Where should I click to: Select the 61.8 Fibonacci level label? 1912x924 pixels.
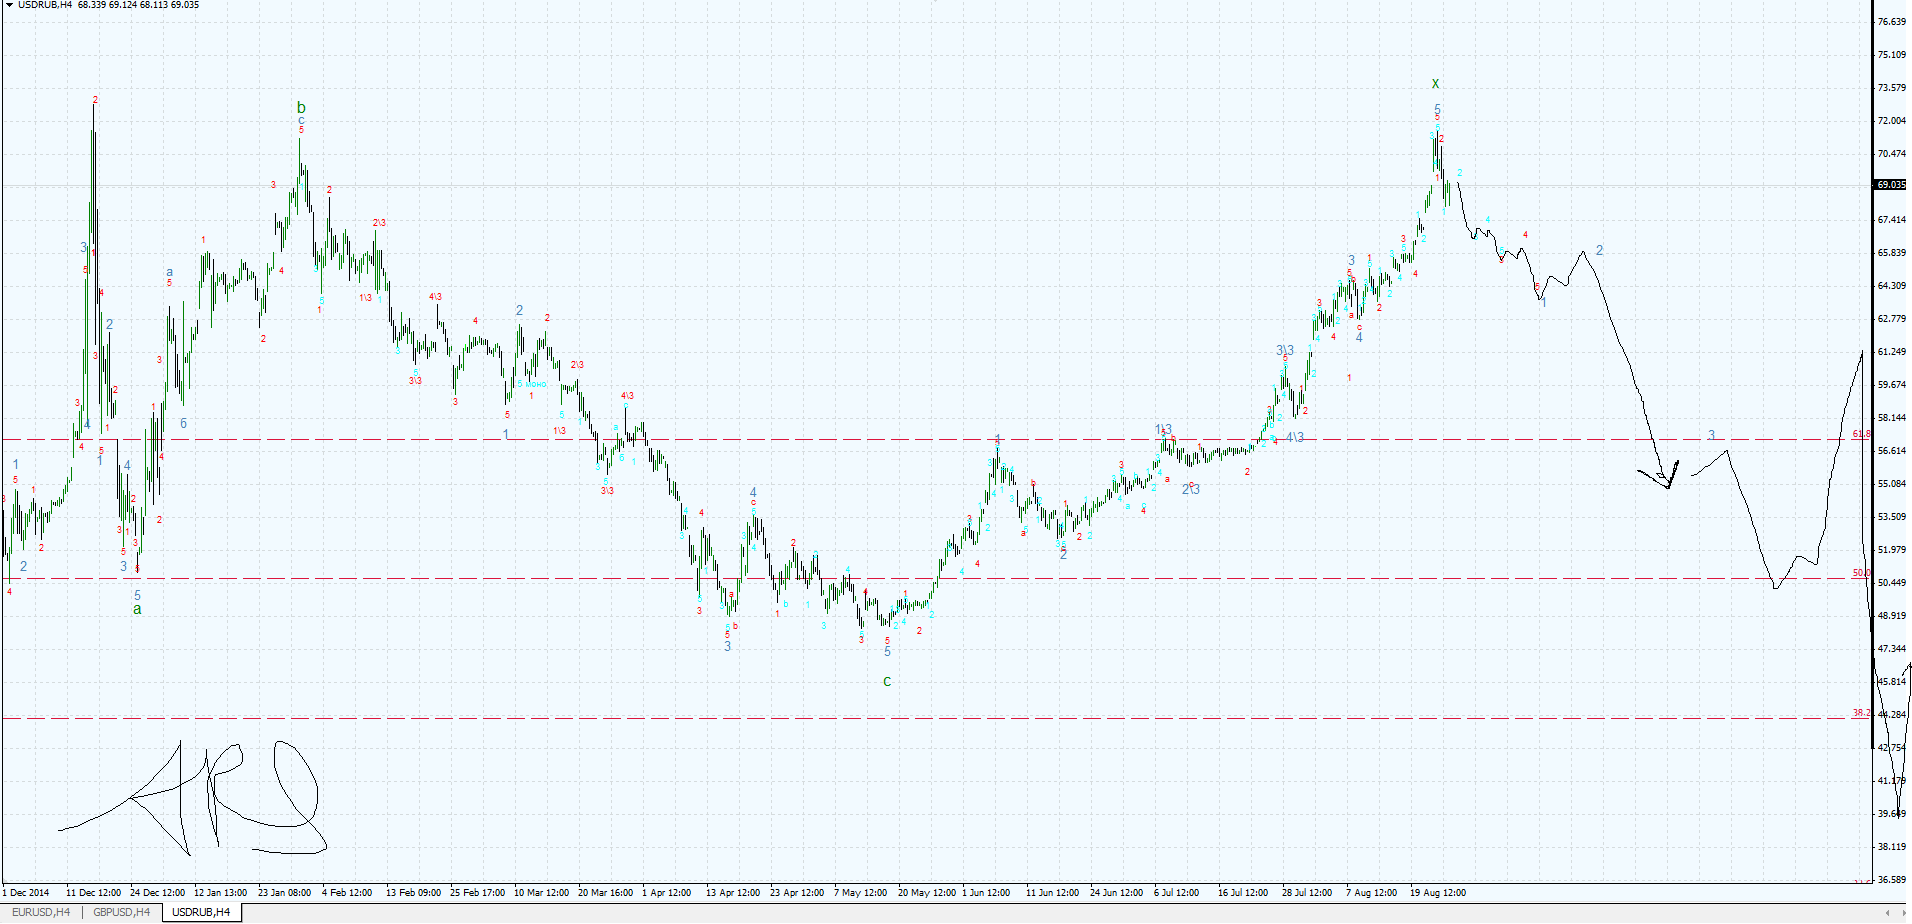point(1861,434)
